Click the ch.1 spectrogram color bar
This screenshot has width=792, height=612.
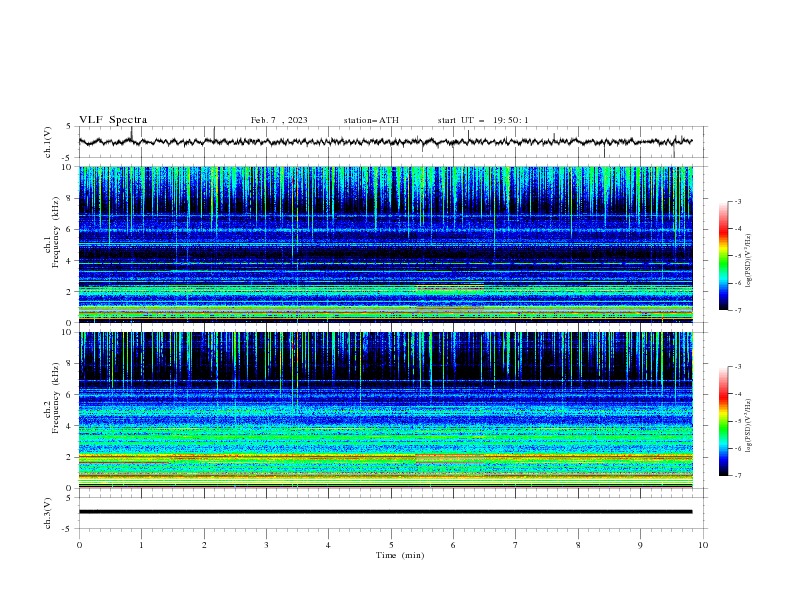[x=723, y=256]
